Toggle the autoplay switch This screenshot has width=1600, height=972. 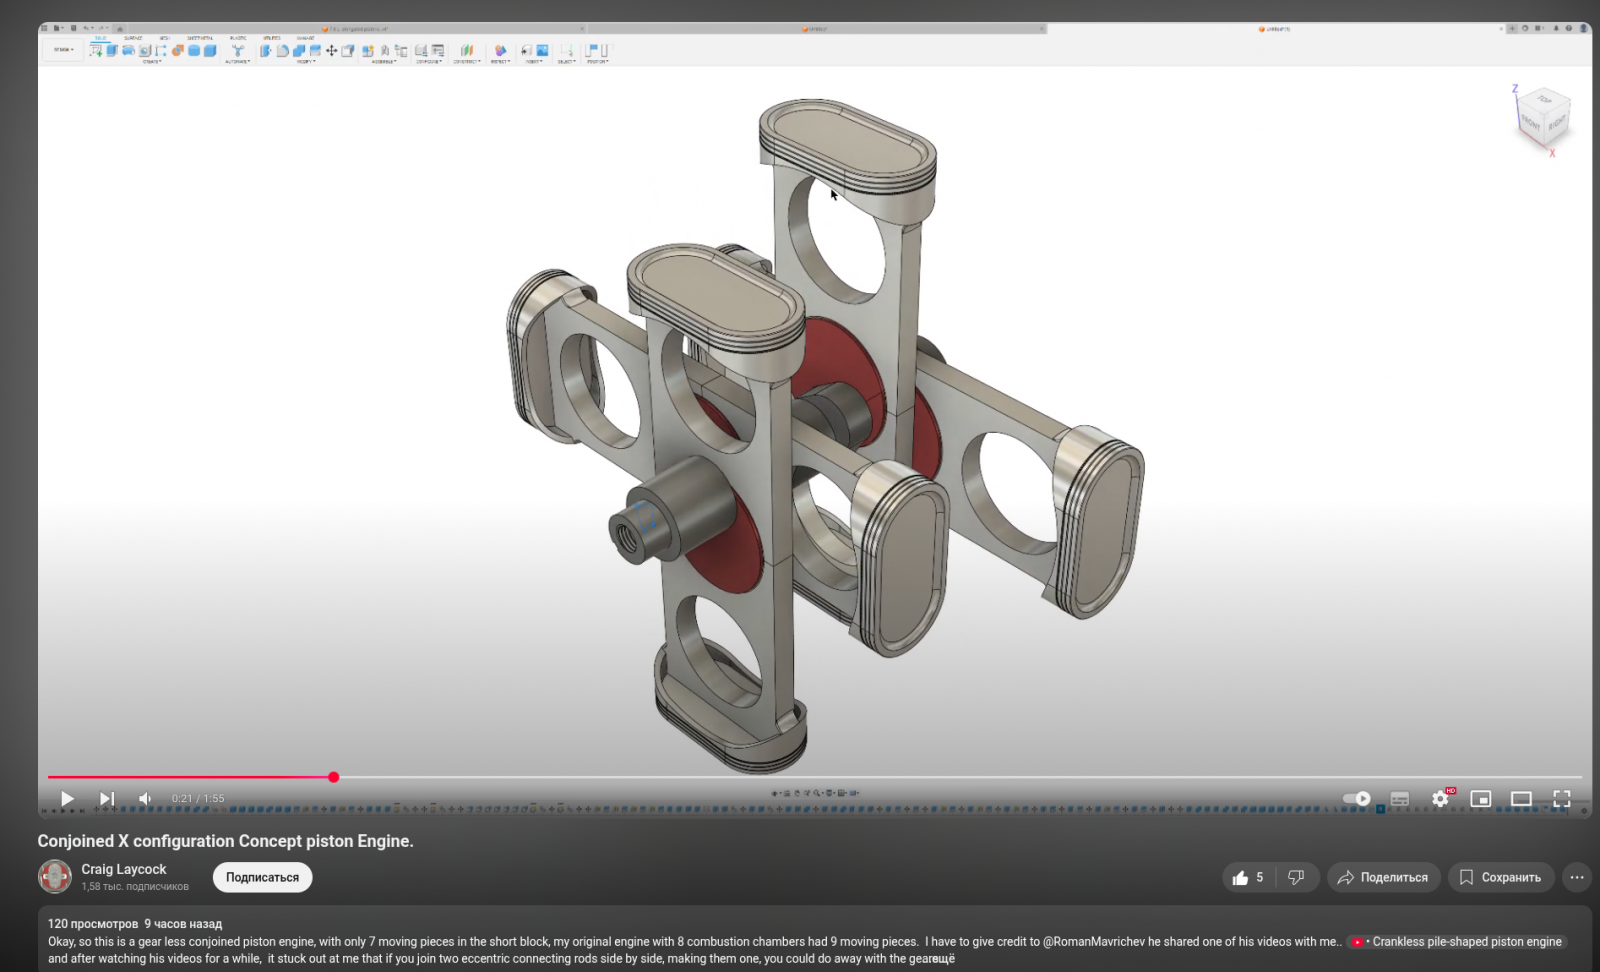[x=1357, y=798]
